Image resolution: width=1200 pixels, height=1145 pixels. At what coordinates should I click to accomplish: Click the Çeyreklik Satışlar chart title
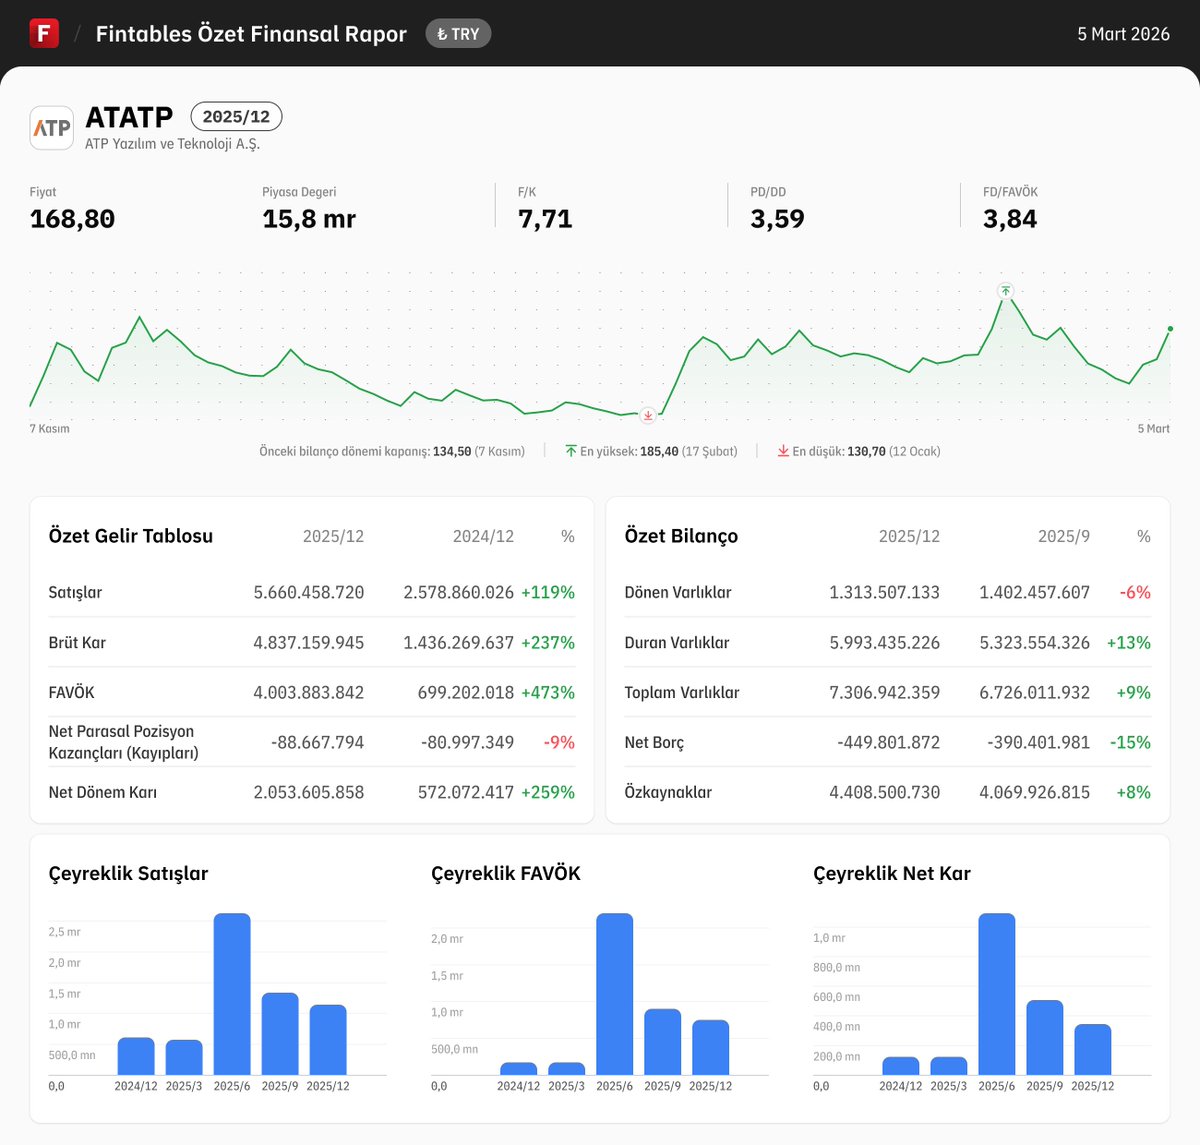coord(129,874)
